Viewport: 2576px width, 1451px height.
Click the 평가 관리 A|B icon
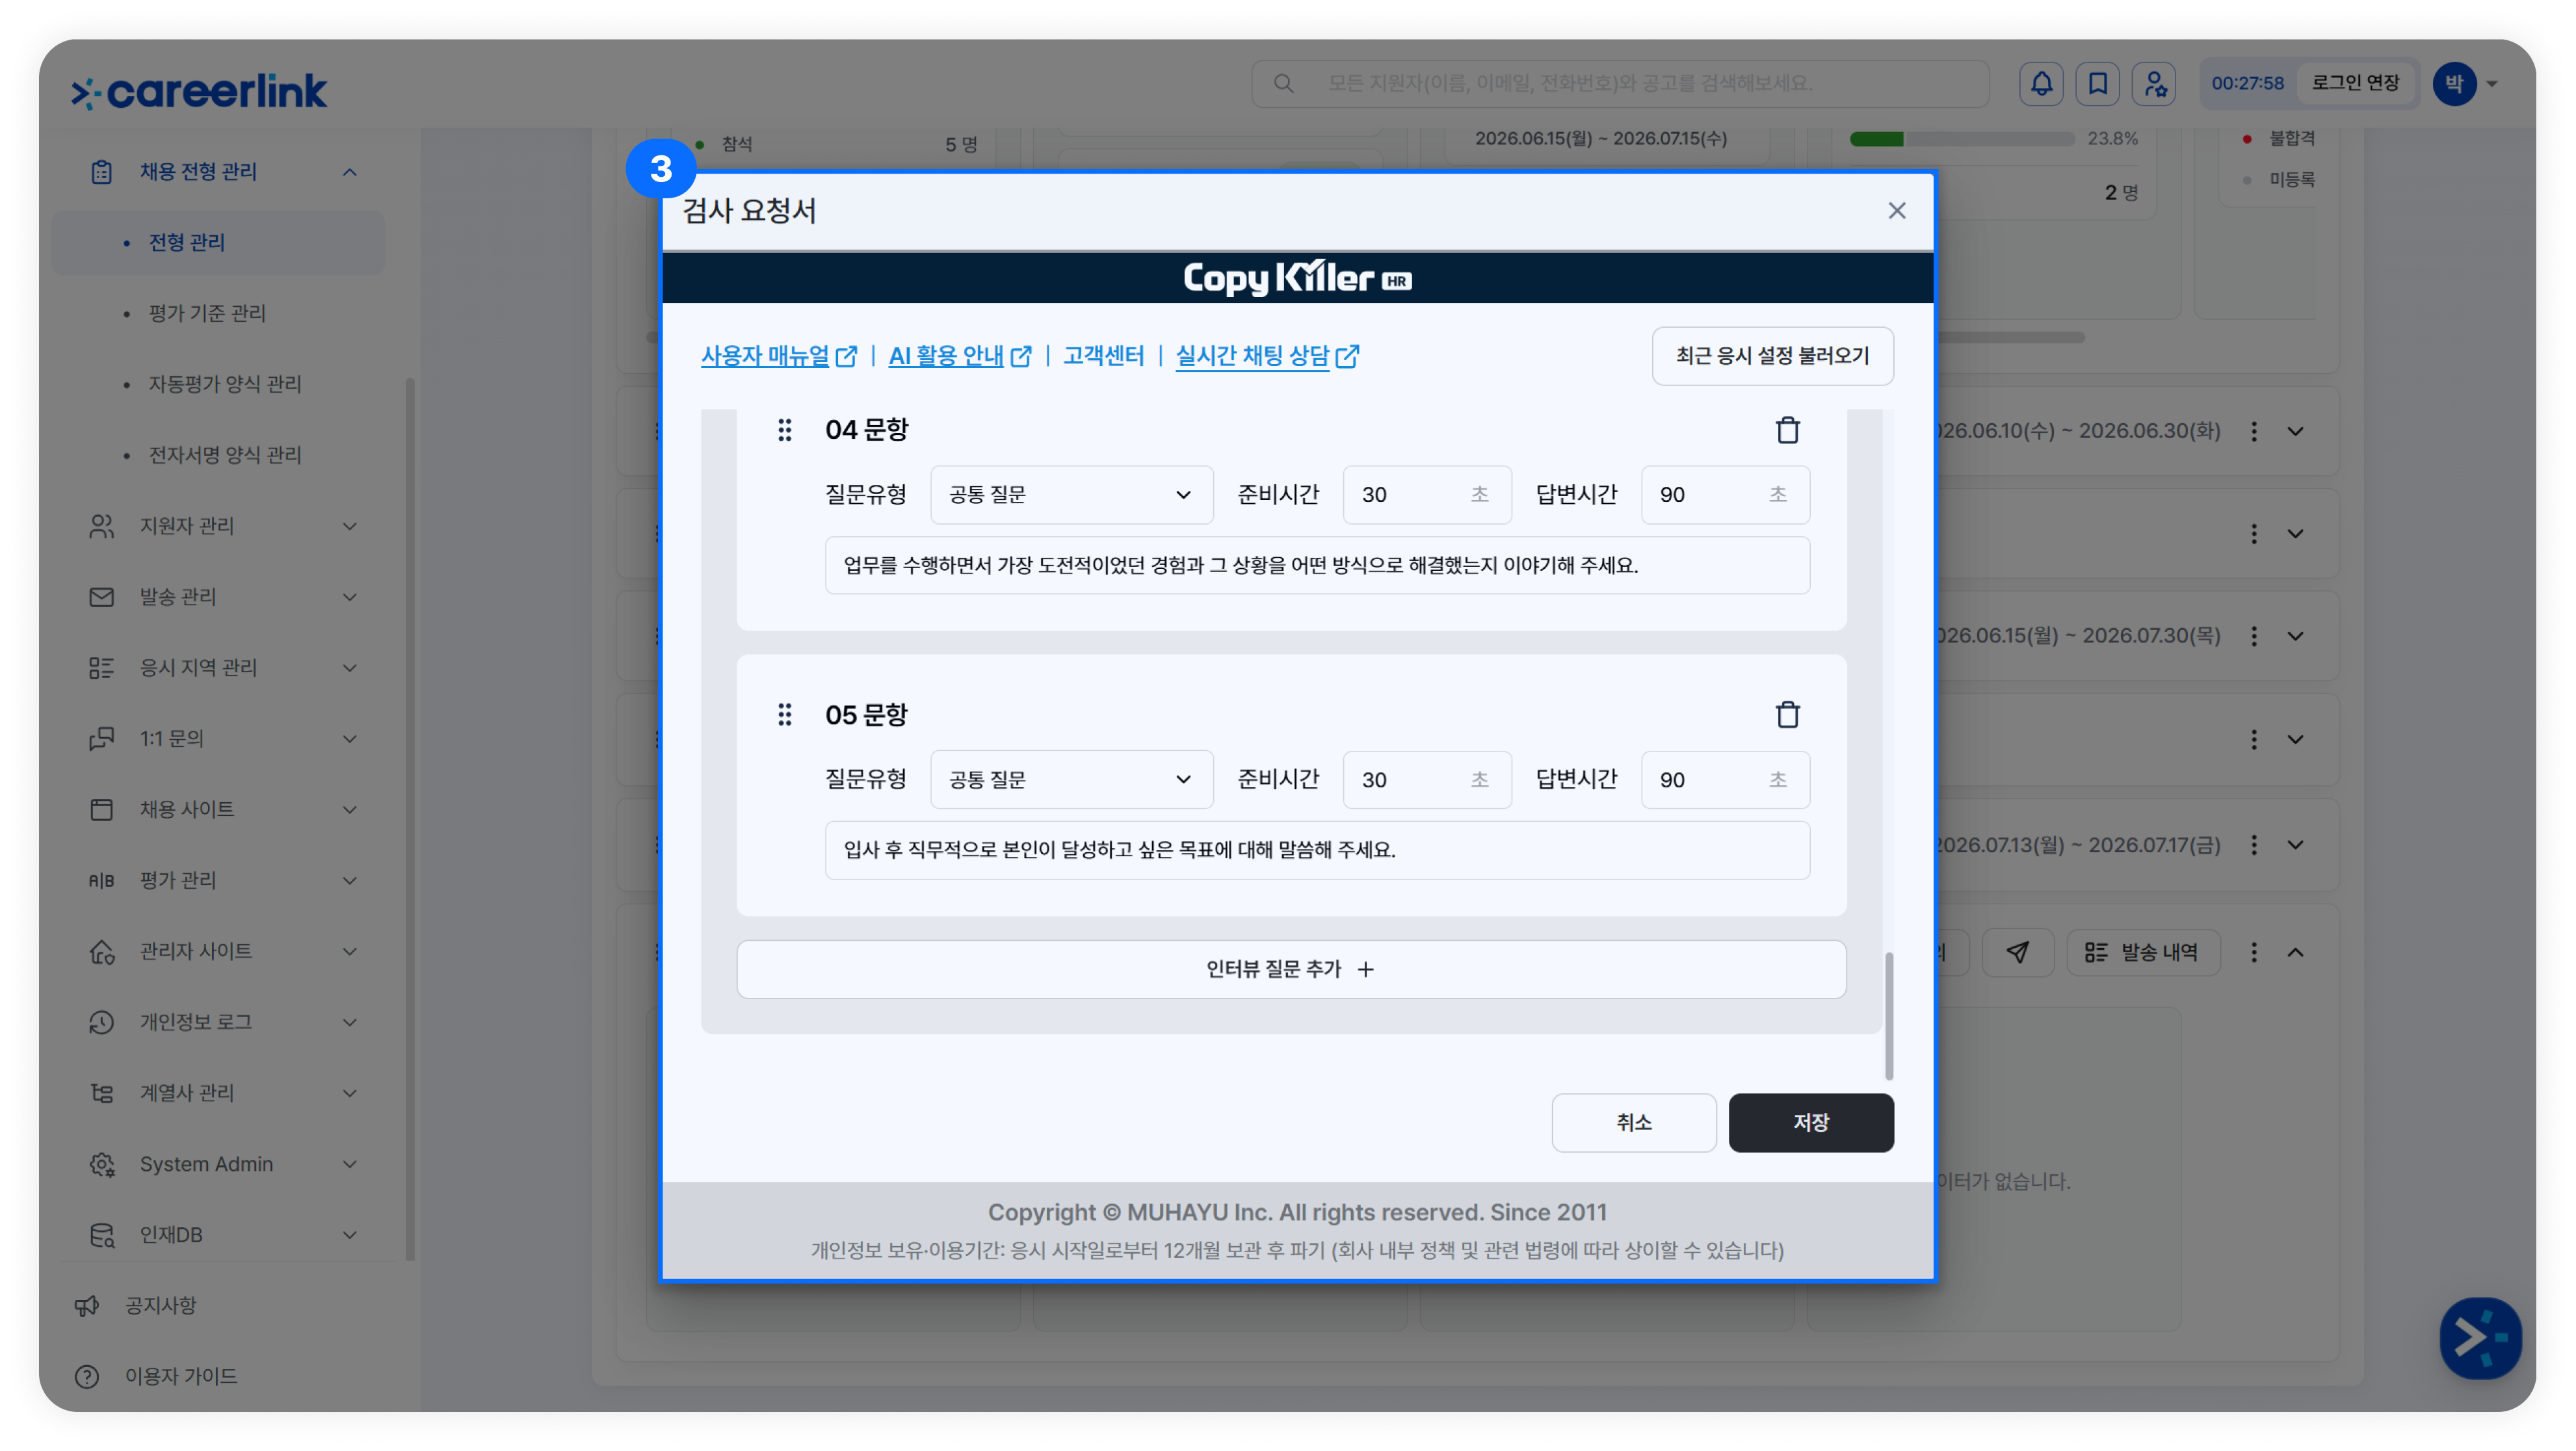pos(101,881)
